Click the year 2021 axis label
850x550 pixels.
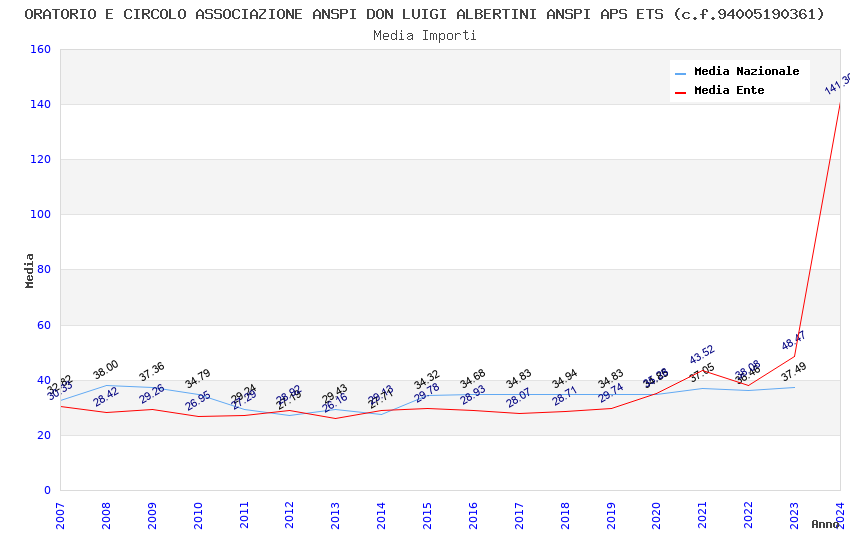(x=703, y=515)
